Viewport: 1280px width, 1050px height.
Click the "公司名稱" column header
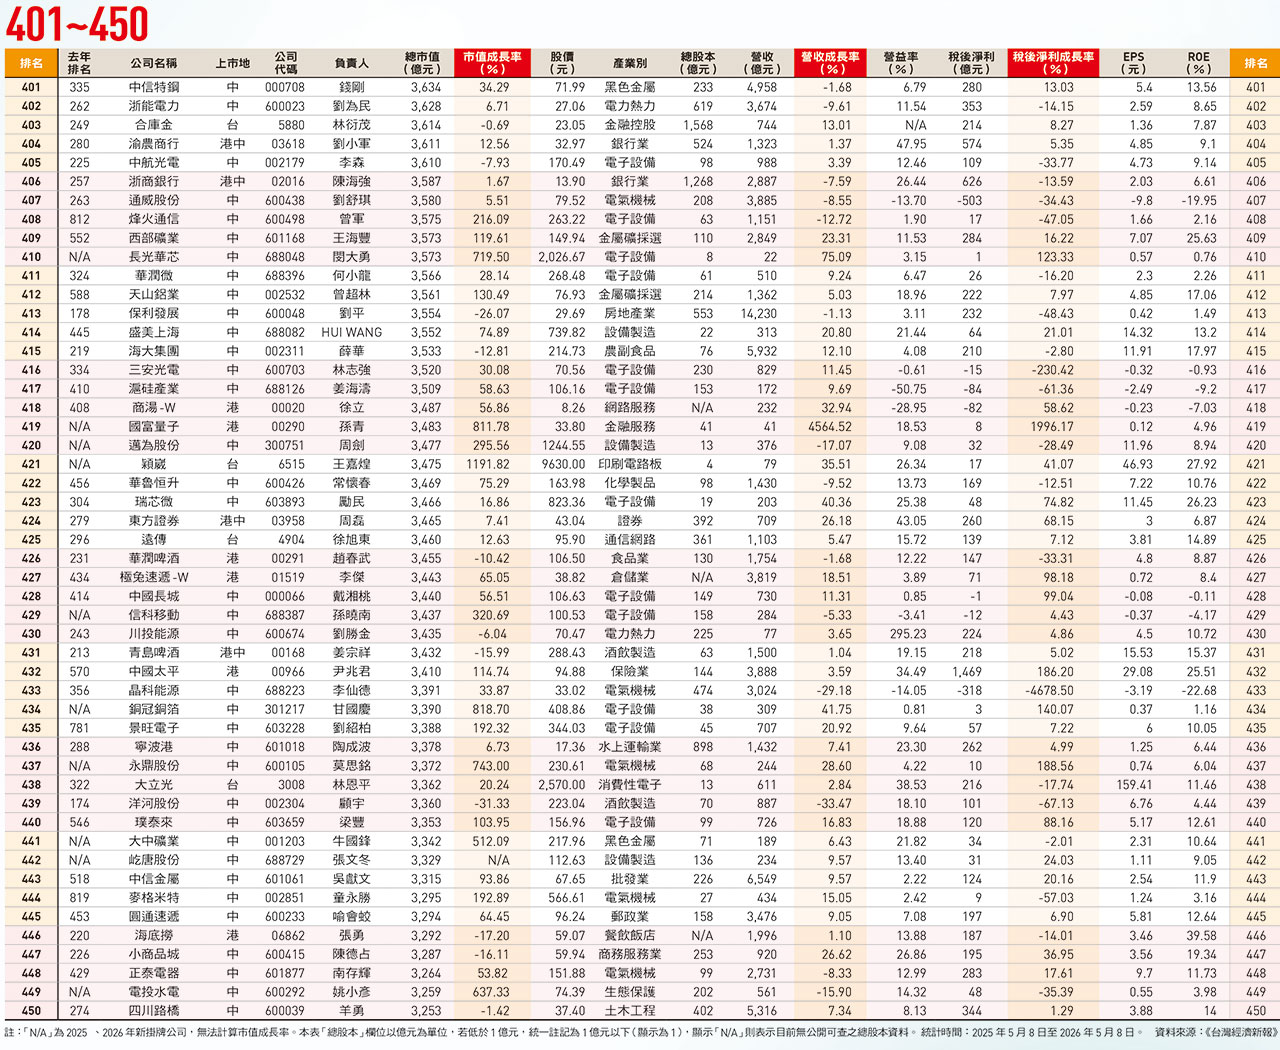coord(154,63)
